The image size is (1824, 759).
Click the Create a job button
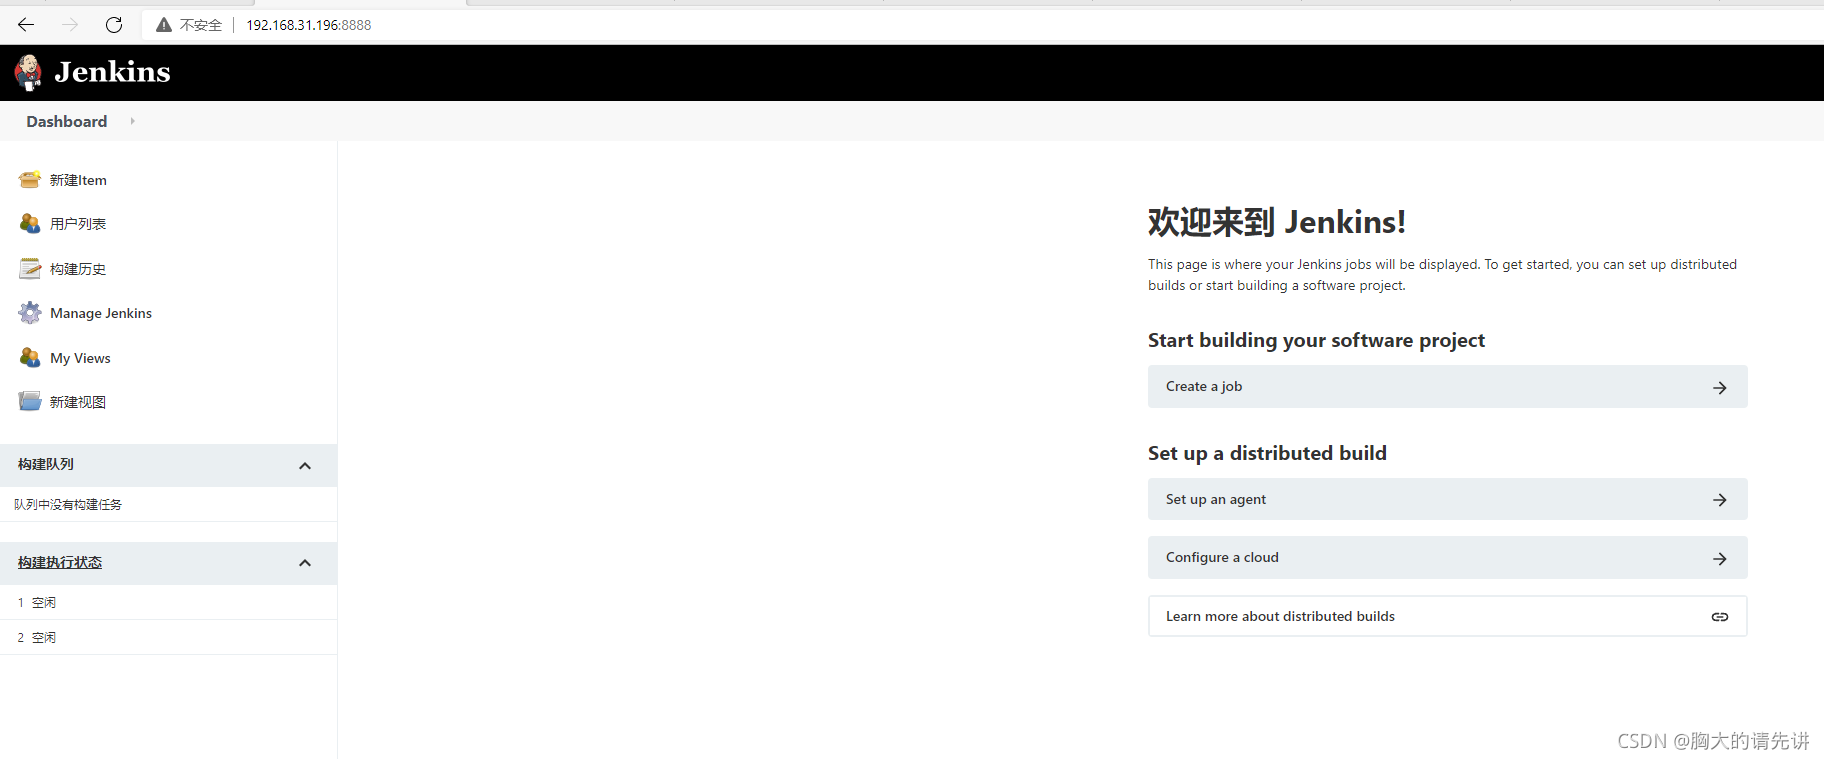[x=1447, y=386]
